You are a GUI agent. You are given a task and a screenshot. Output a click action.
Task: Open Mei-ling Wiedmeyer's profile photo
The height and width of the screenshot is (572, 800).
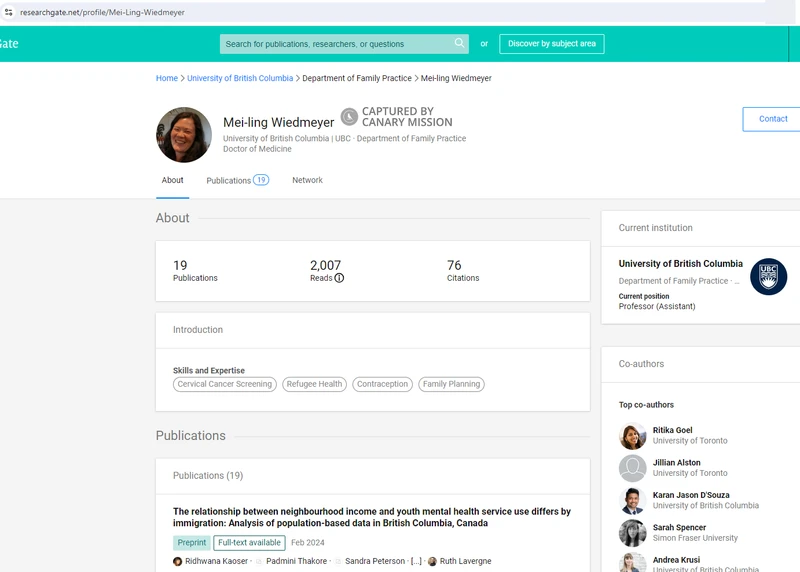coord(184,135)
